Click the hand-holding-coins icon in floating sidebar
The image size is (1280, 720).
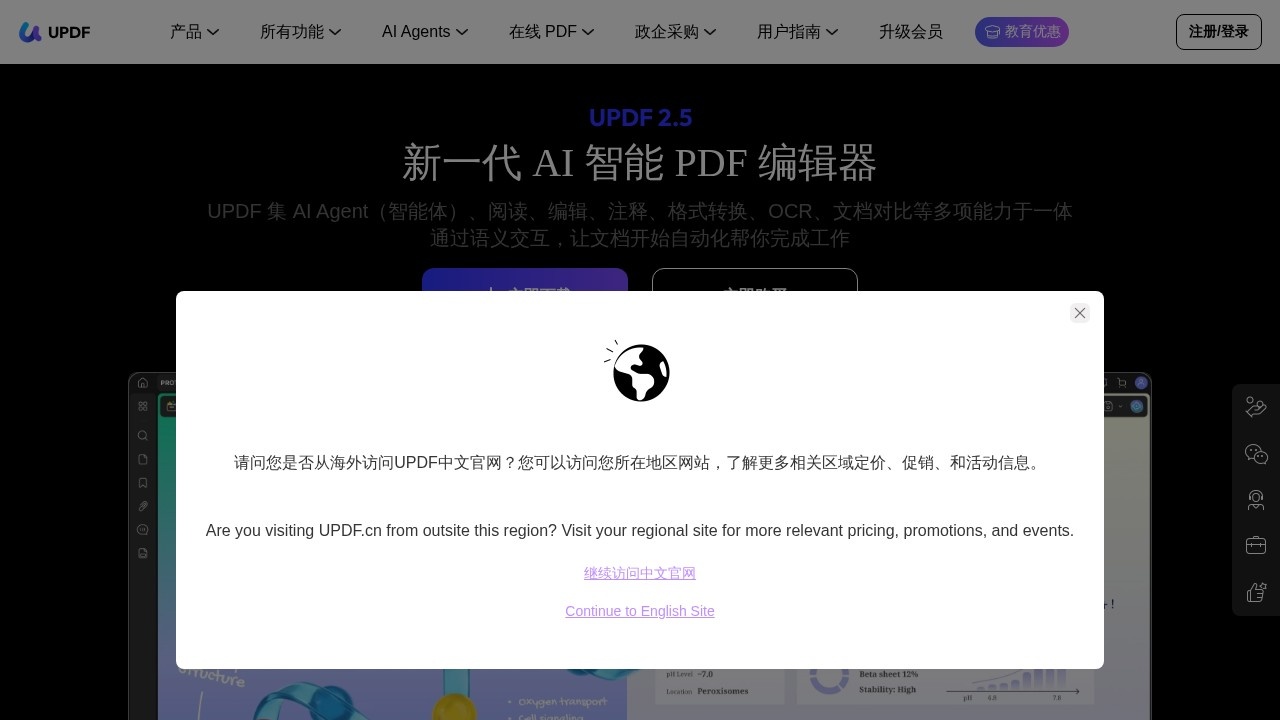[1256, 407]
